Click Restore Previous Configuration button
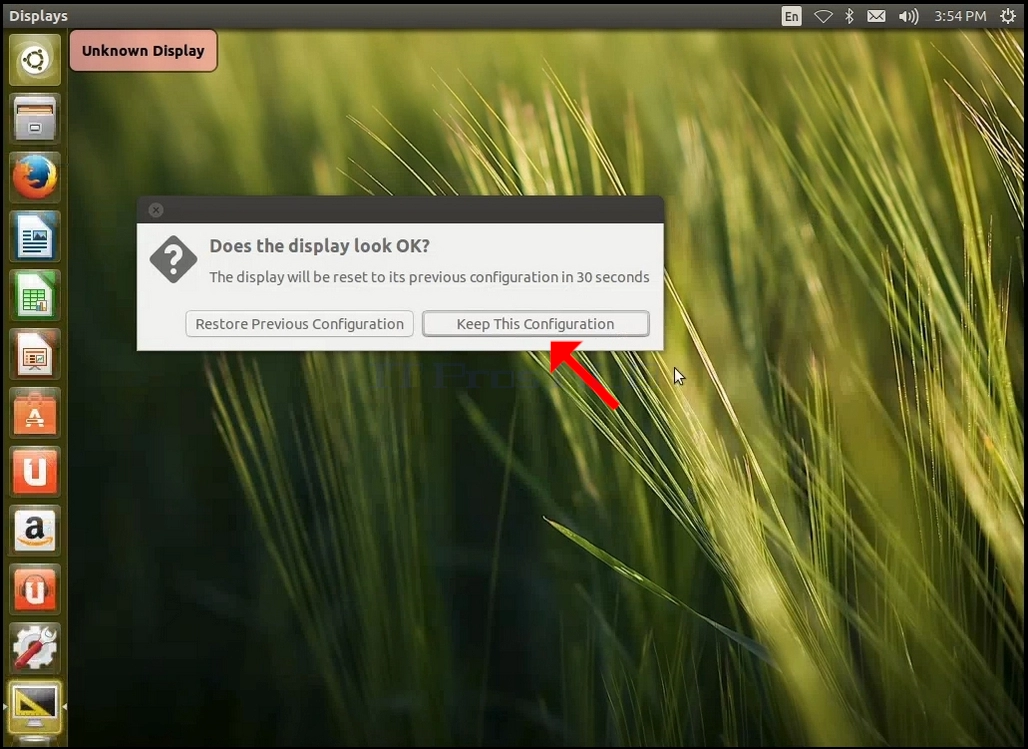The image size is (1028, 749). [300, 324]
